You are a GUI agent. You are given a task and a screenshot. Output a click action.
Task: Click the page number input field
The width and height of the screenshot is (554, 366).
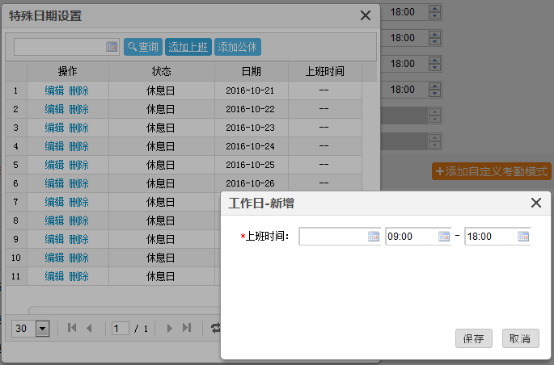pos(120,329)
